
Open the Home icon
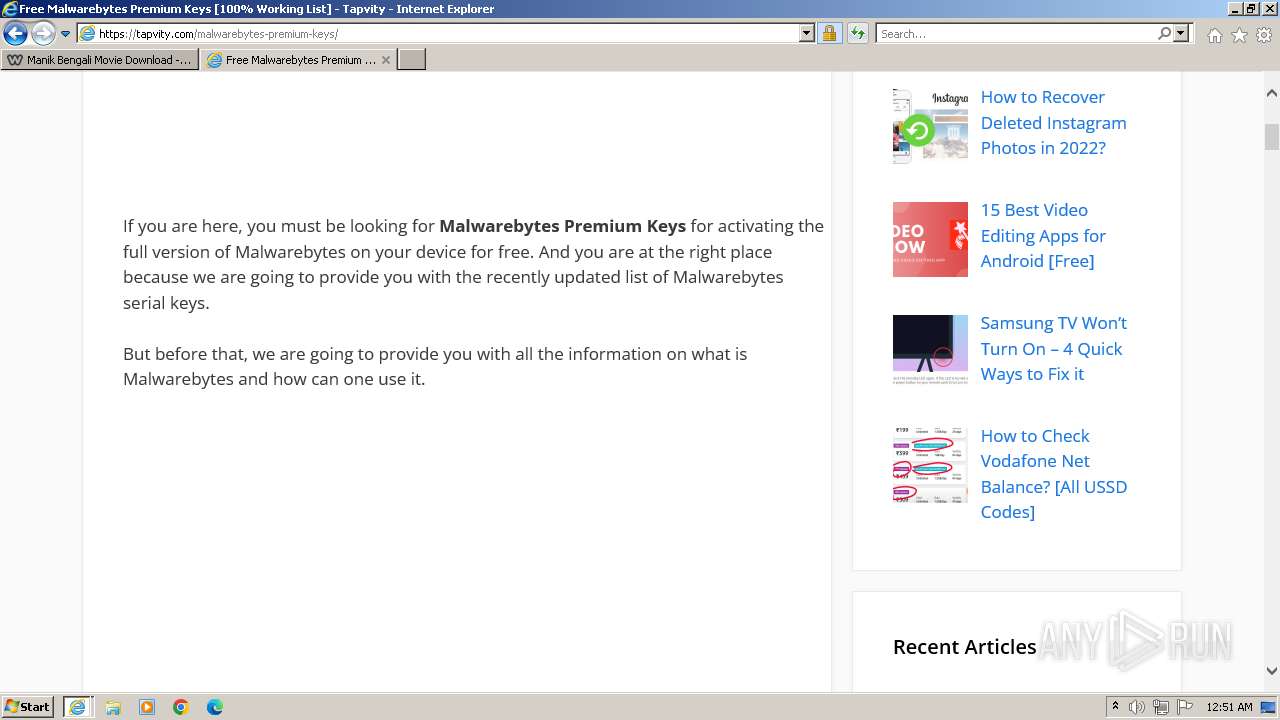(1214, 35)
